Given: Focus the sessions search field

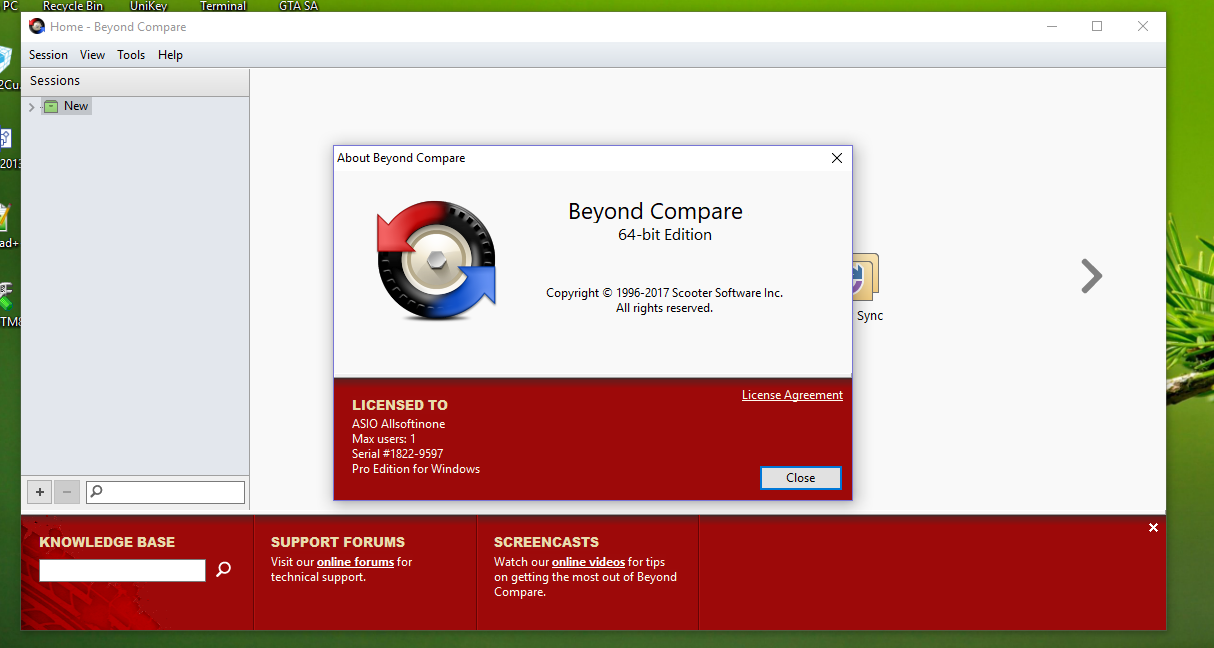Looking at the screenshot, I should point(165,492).
